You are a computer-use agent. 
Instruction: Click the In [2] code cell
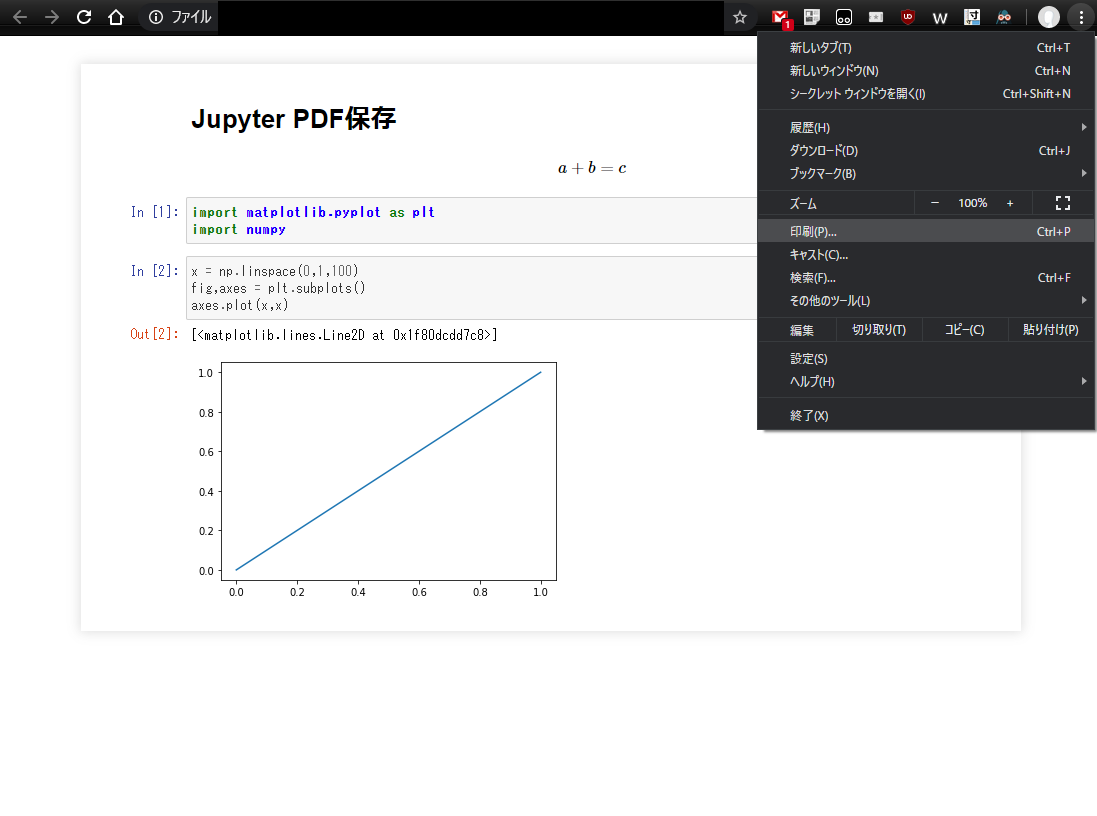(472, 288)
